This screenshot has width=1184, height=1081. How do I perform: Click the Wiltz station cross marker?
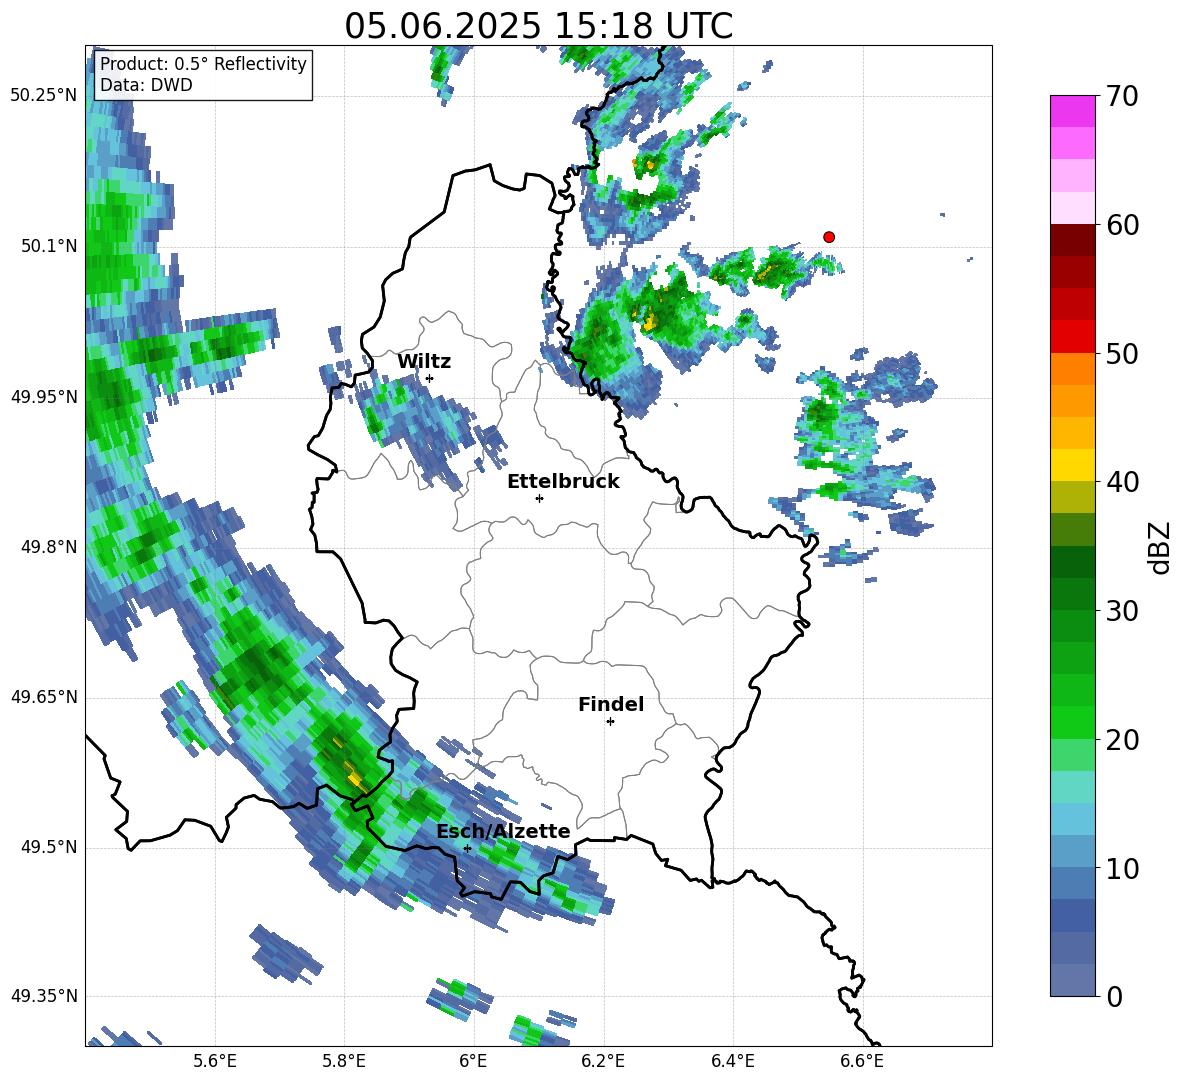coord(430,378)
